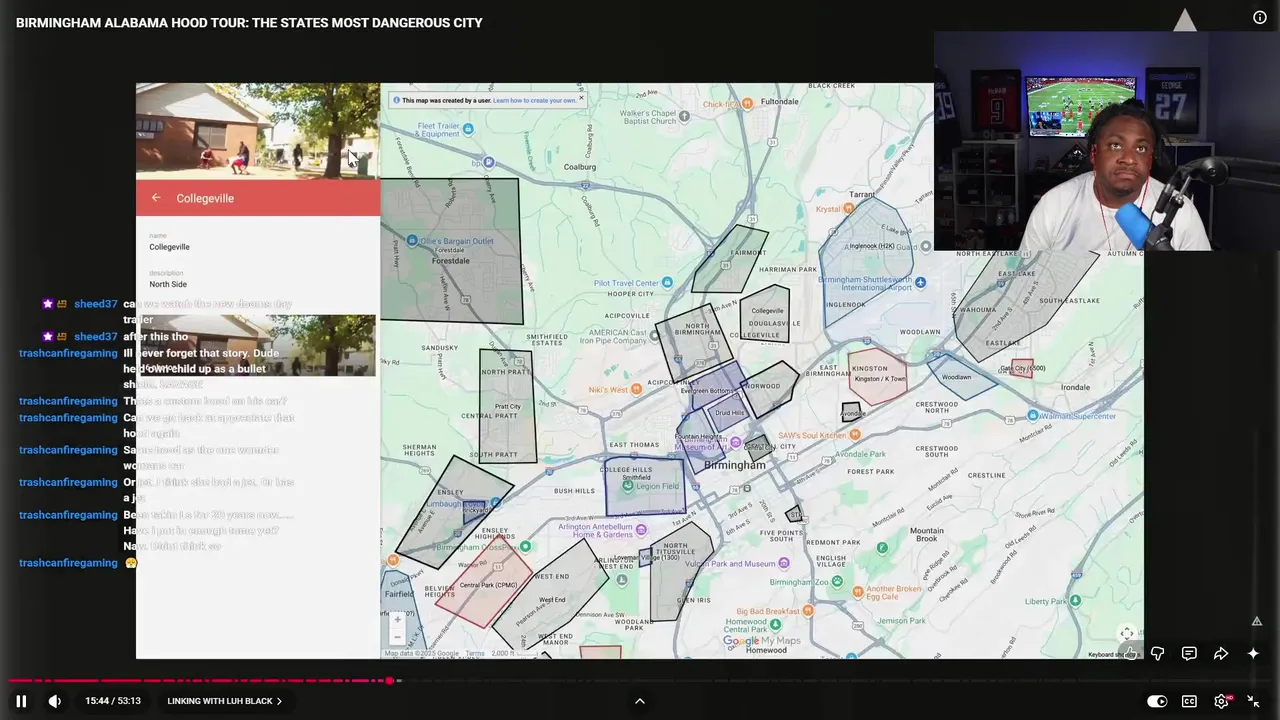Toggle the map fullscreen crosshair icon
The image size is (1280, 720).
[1127, 633]
